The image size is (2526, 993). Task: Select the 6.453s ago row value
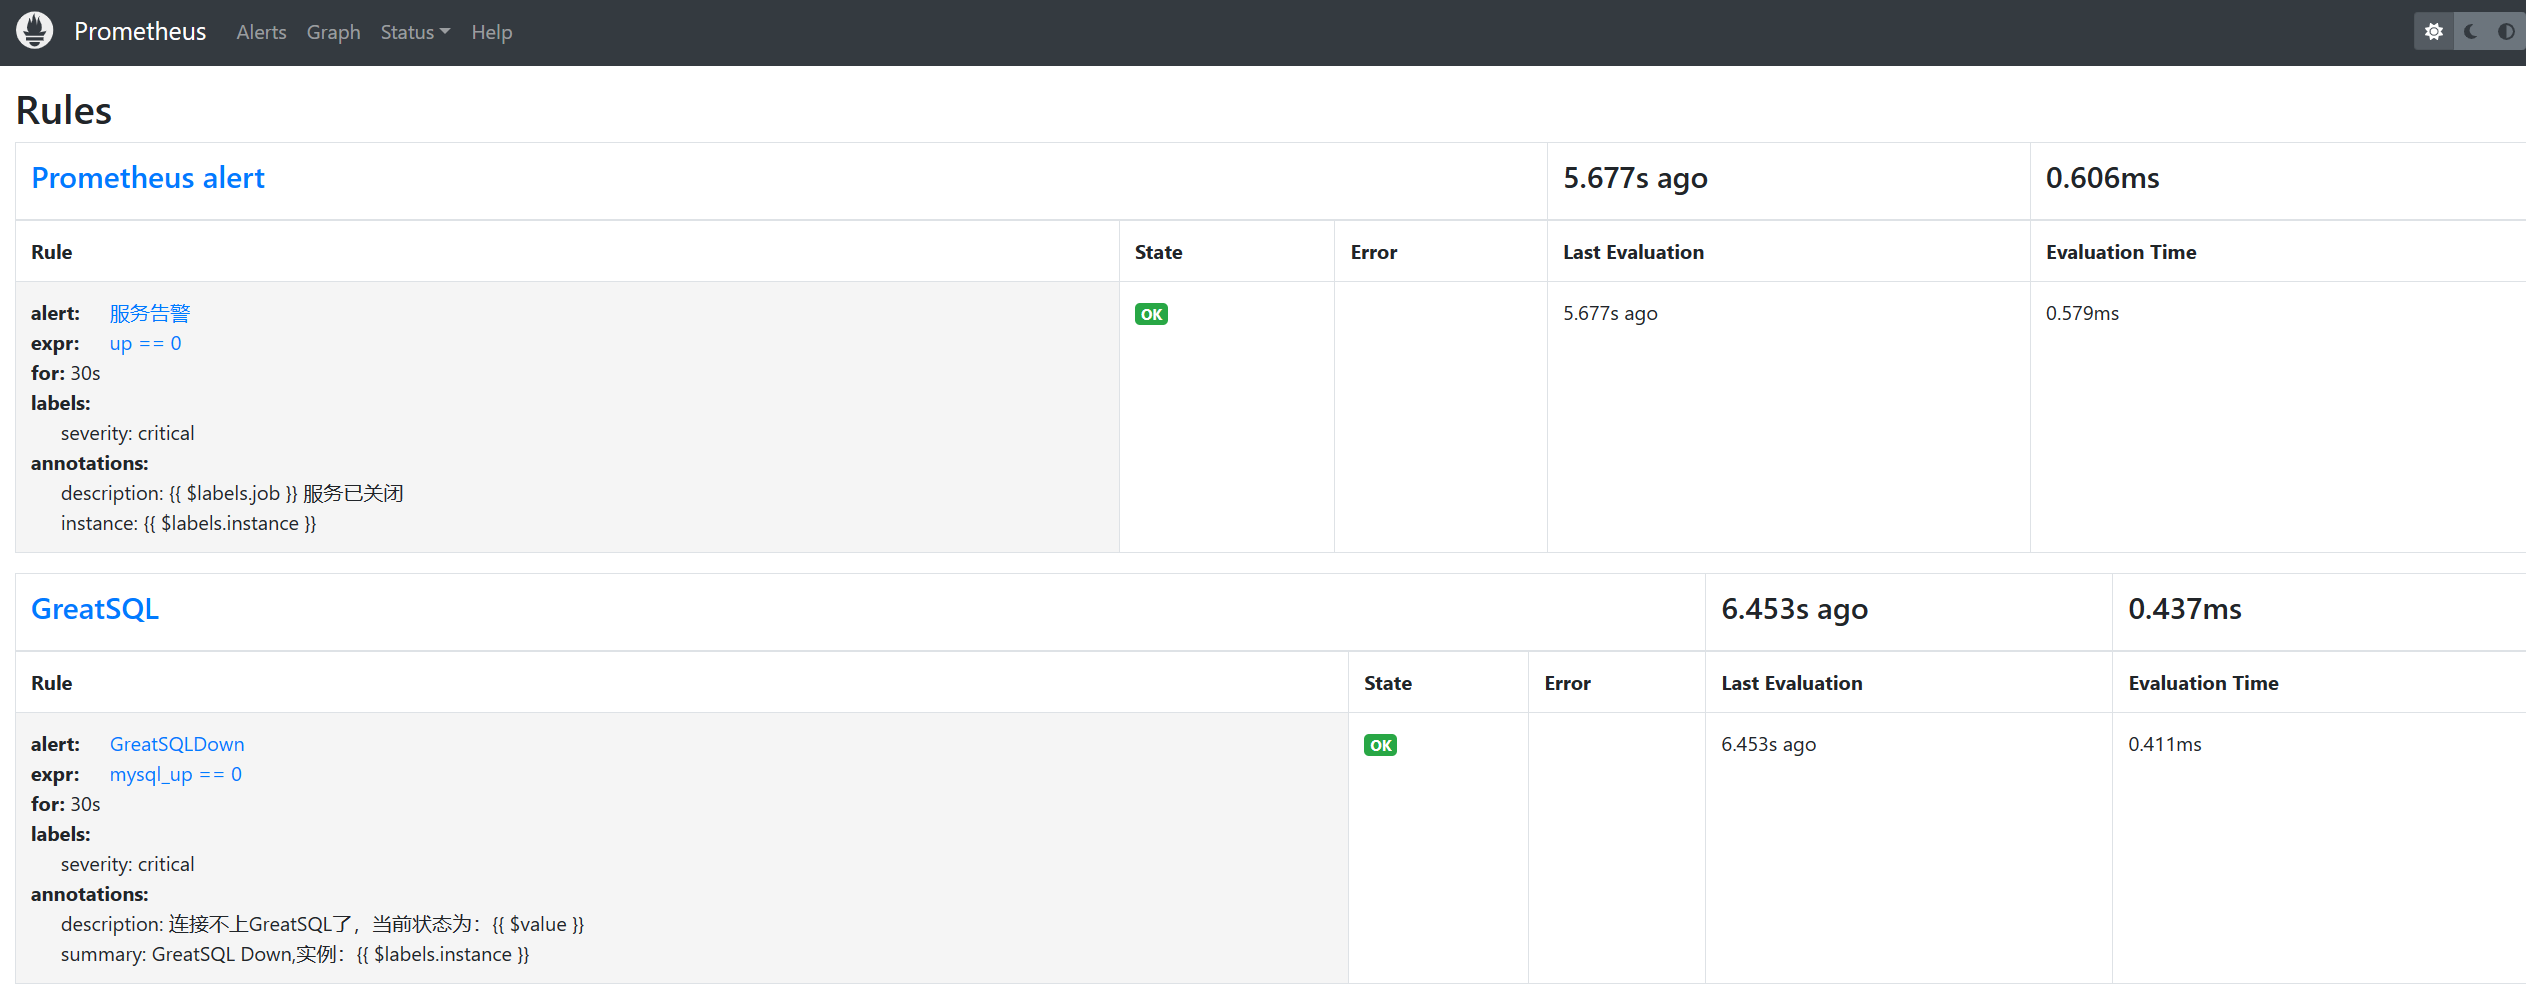(x=1768, y=744)
